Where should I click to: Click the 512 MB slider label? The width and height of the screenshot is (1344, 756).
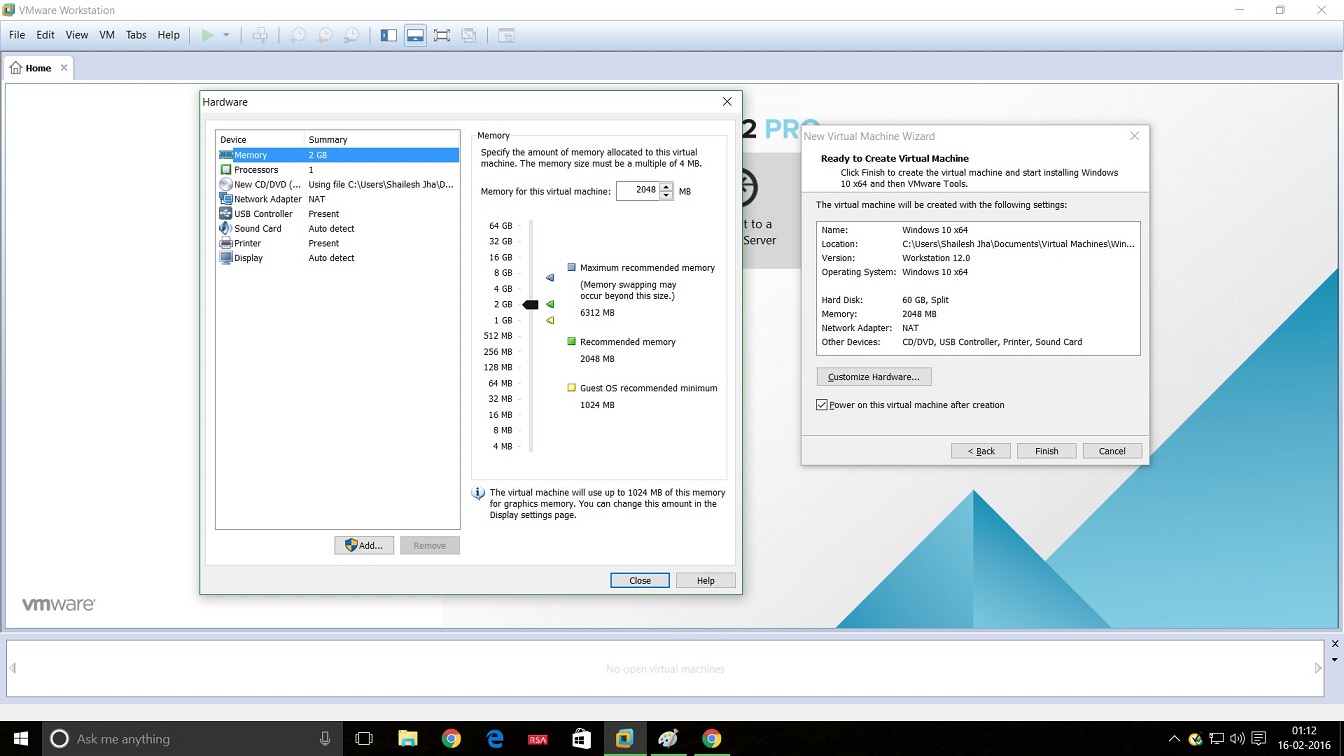click(498, 336)
